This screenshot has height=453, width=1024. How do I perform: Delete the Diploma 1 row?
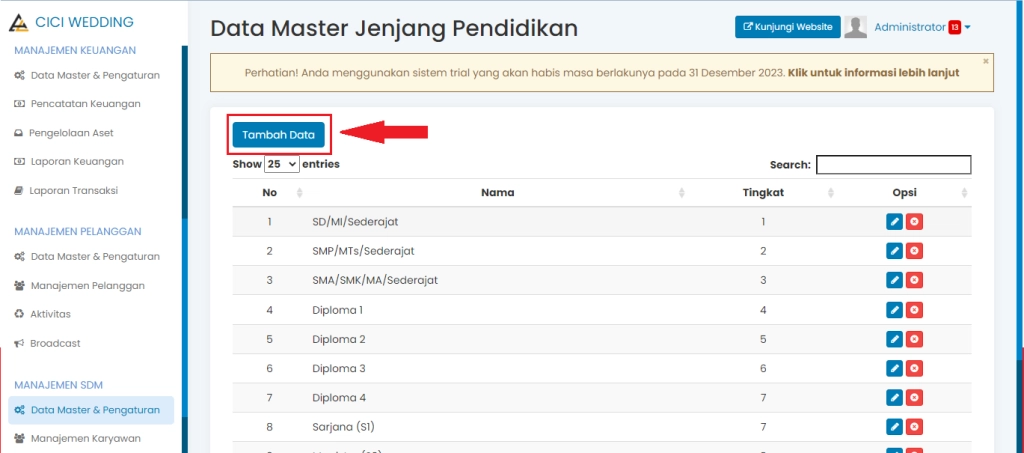click(914, 310)
